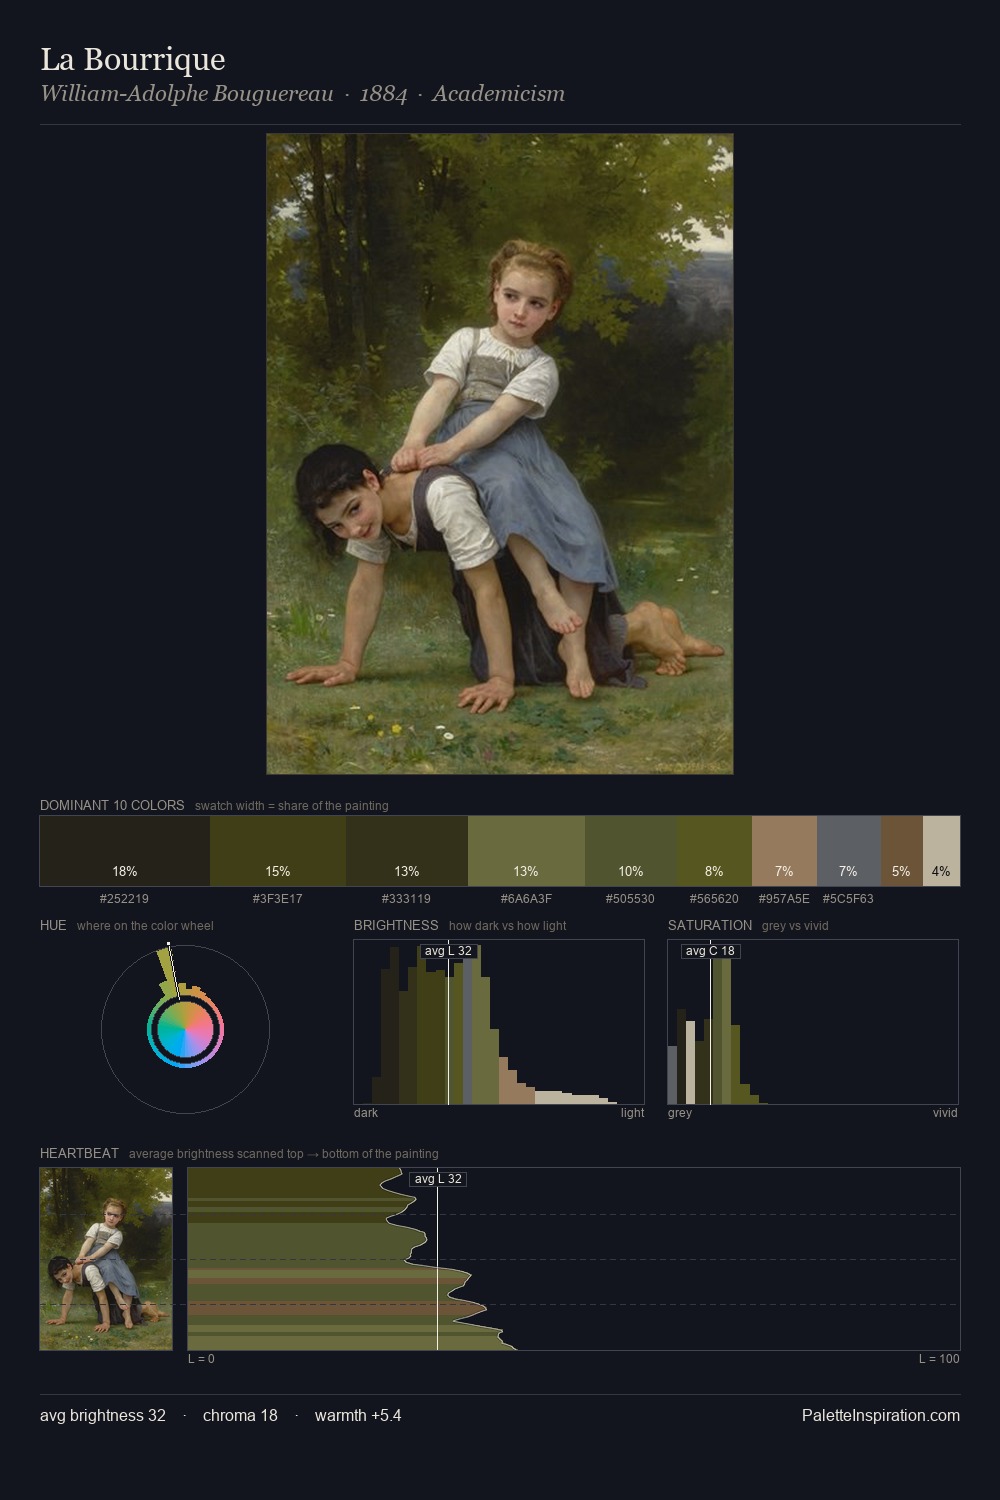The height and width of the screenshot is (1500, 1000).
Task: Click the 10% swatch #505530
Action: (x=631, y=851)
